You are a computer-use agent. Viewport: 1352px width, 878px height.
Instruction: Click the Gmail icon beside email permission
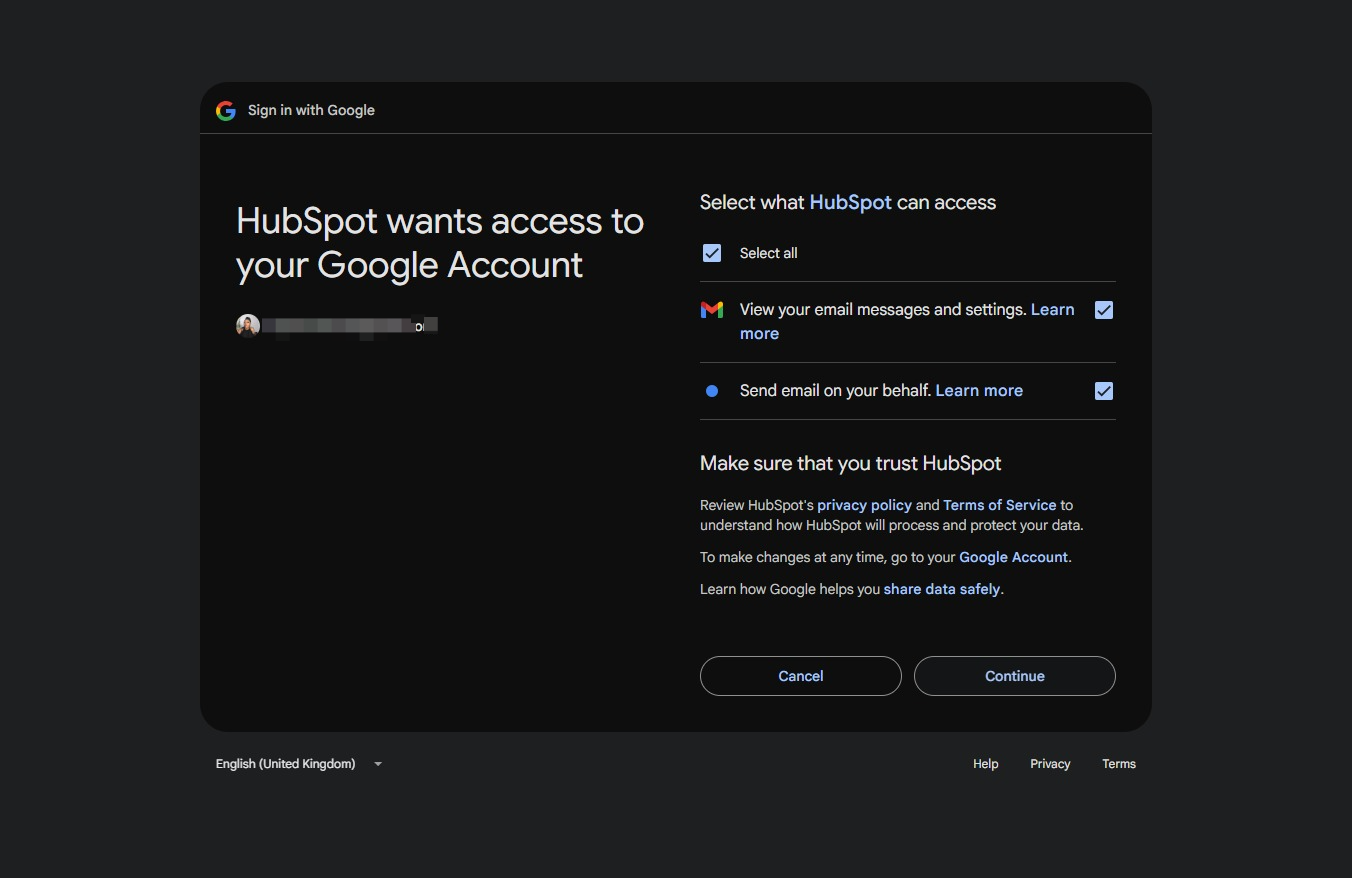(x=712, y=310)
